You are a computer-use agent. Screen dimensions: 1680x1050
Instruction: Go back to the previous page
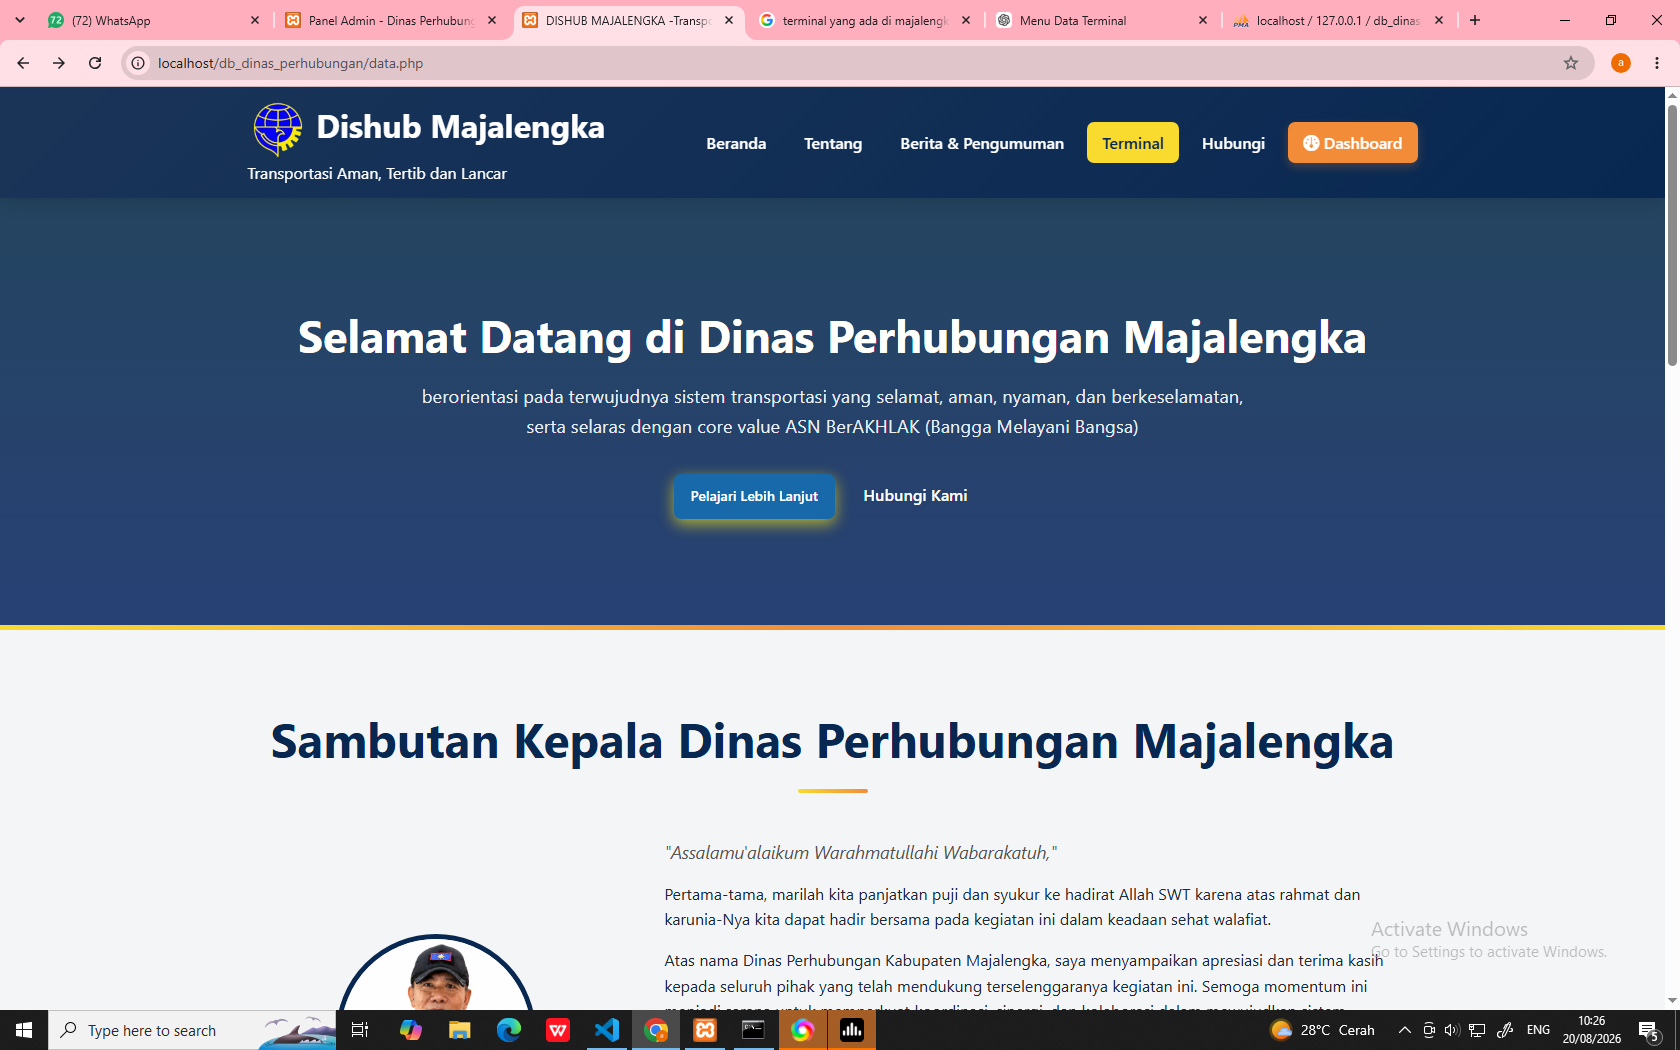[x=23, y=63]
